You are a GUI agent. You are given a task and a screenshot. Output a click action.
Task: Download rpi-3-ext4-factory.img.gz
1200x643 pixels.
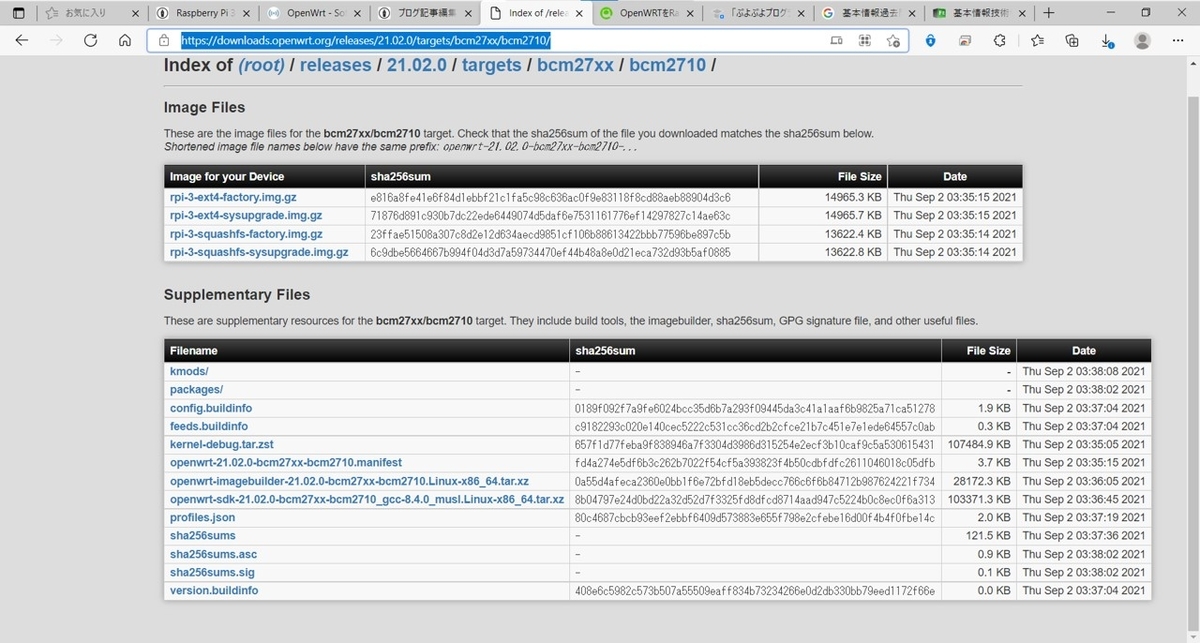[x=233, y=198]
